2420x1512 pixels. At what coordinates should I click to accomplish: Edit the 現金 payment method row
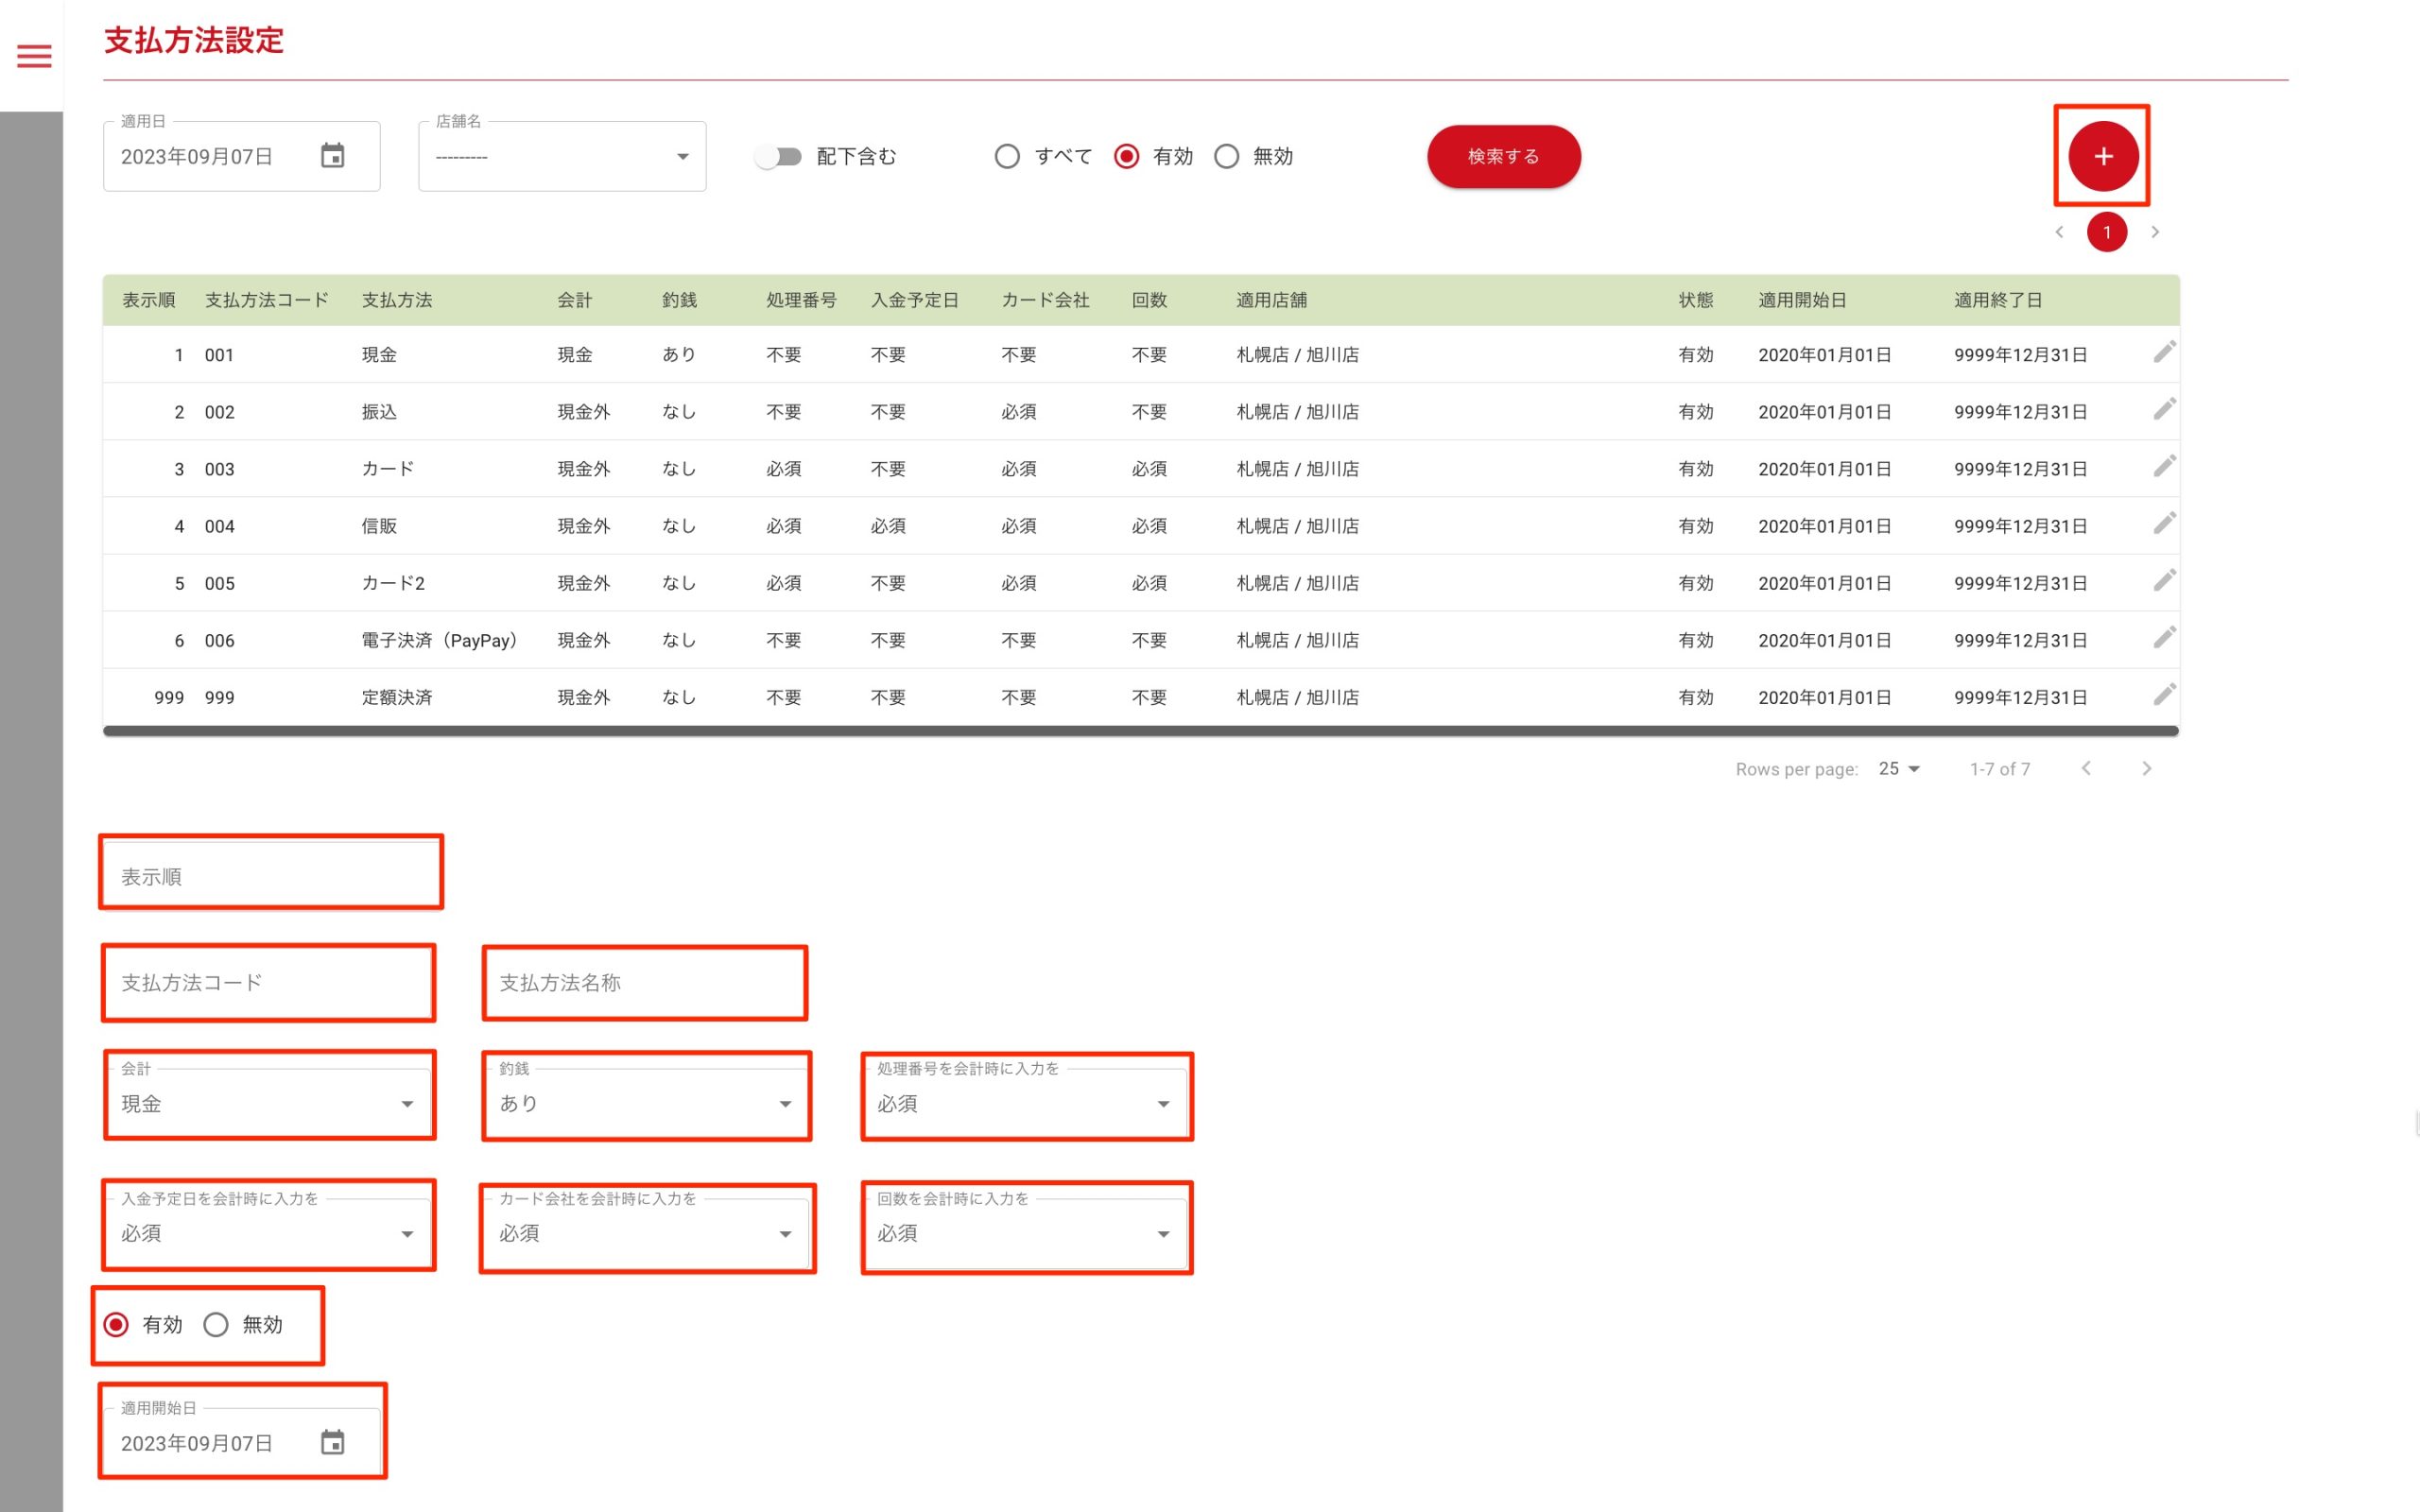(2163, 352)
